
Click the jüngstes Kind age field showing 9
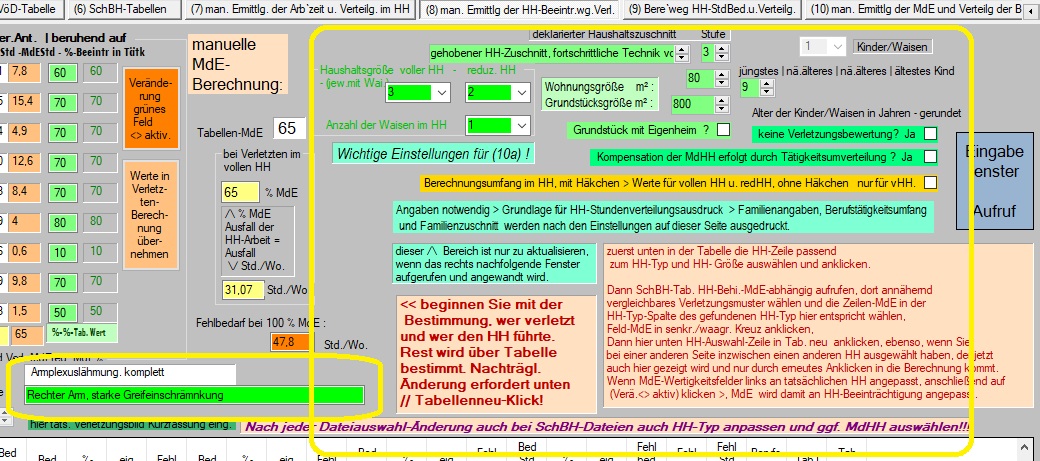click(x=749, y=87)
